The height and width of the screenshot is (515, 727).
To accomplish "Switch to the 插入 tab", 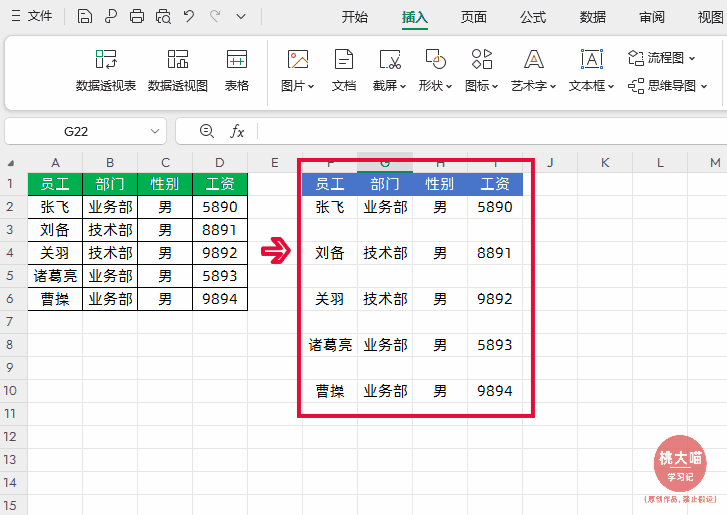I will click(x=415, y=17).
